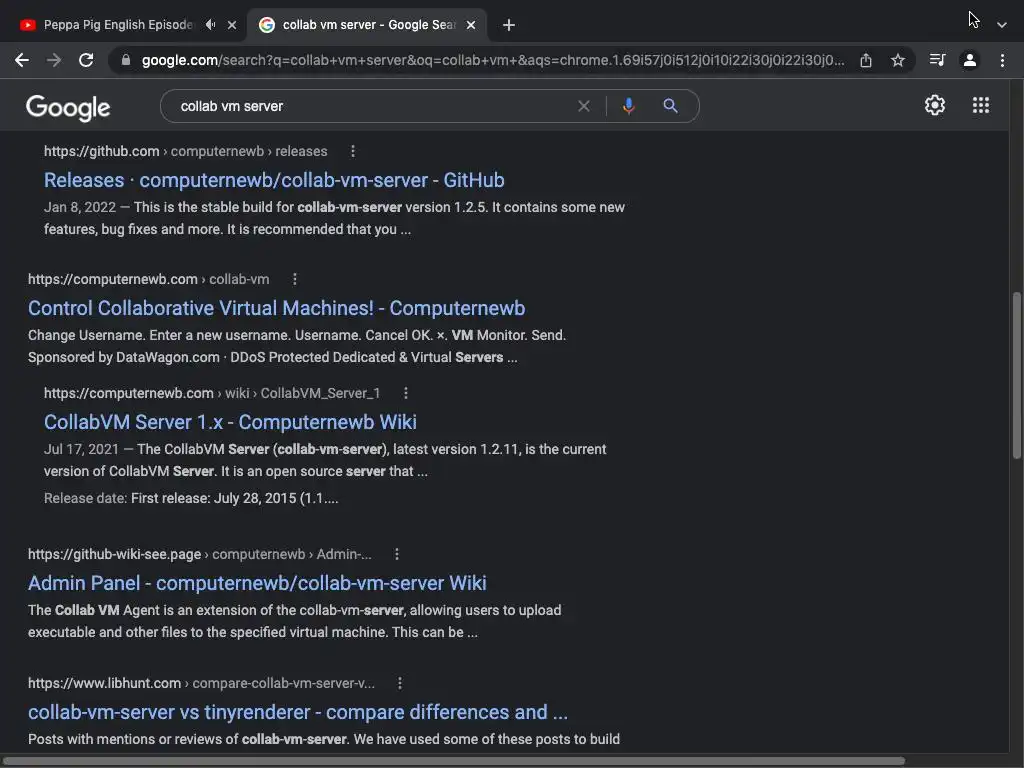
Task: Click the URL in the address bar
Action: pyautogui.click(x=493, y=60)
